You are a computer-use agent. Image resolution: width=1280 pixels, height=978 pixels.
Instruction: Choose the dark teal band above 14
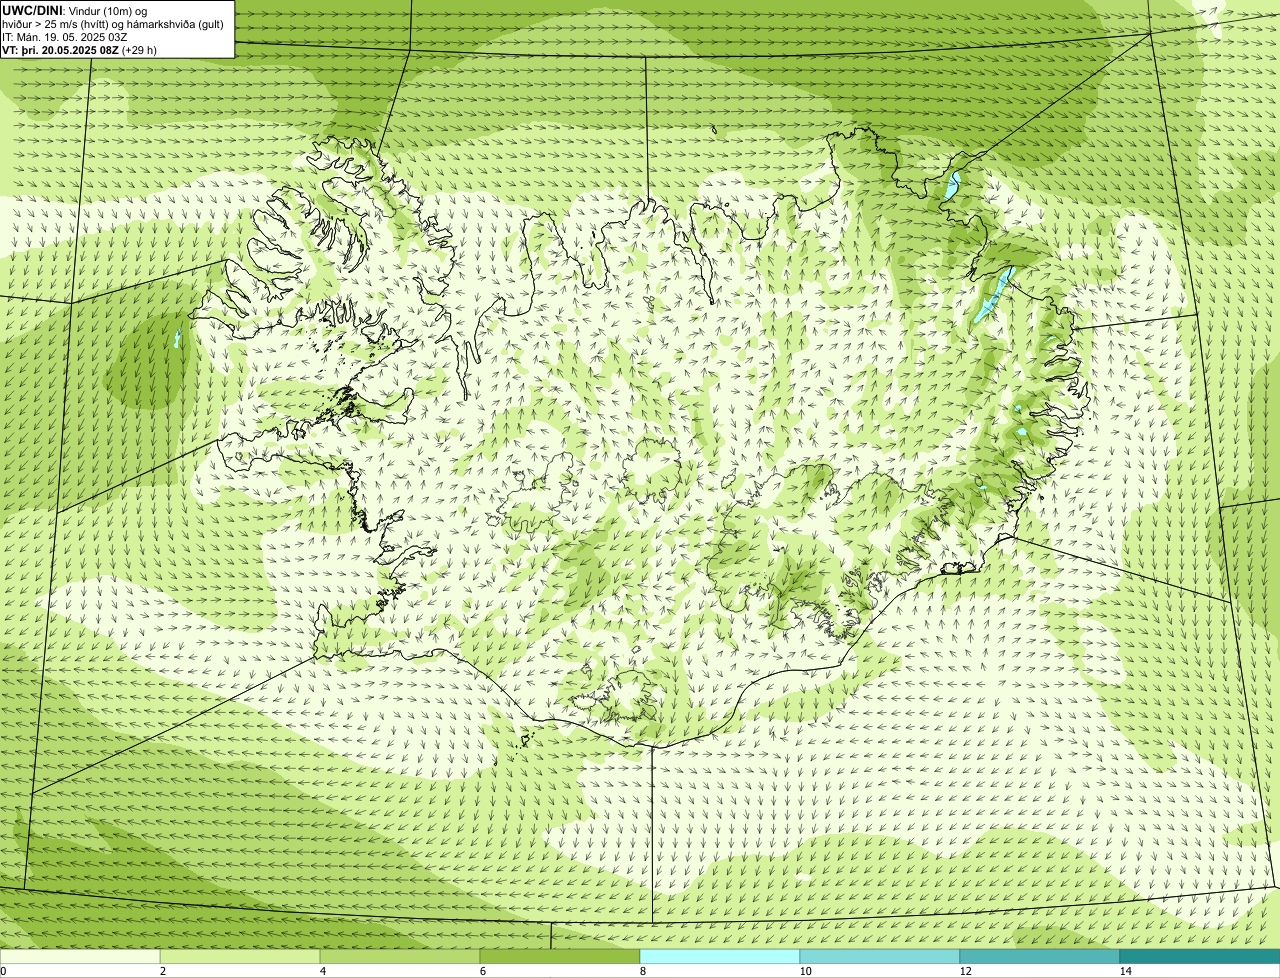click(1200, 956)
